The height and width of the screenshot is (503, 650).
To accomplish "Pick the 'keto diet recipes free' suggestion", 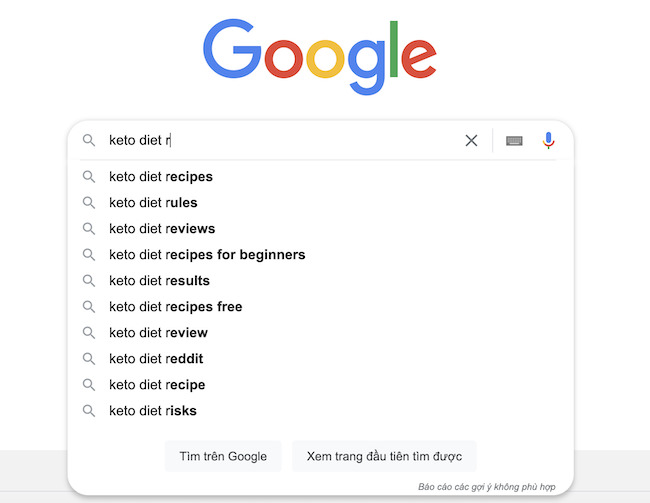I will pyautogui.click(x=175, y=307).
